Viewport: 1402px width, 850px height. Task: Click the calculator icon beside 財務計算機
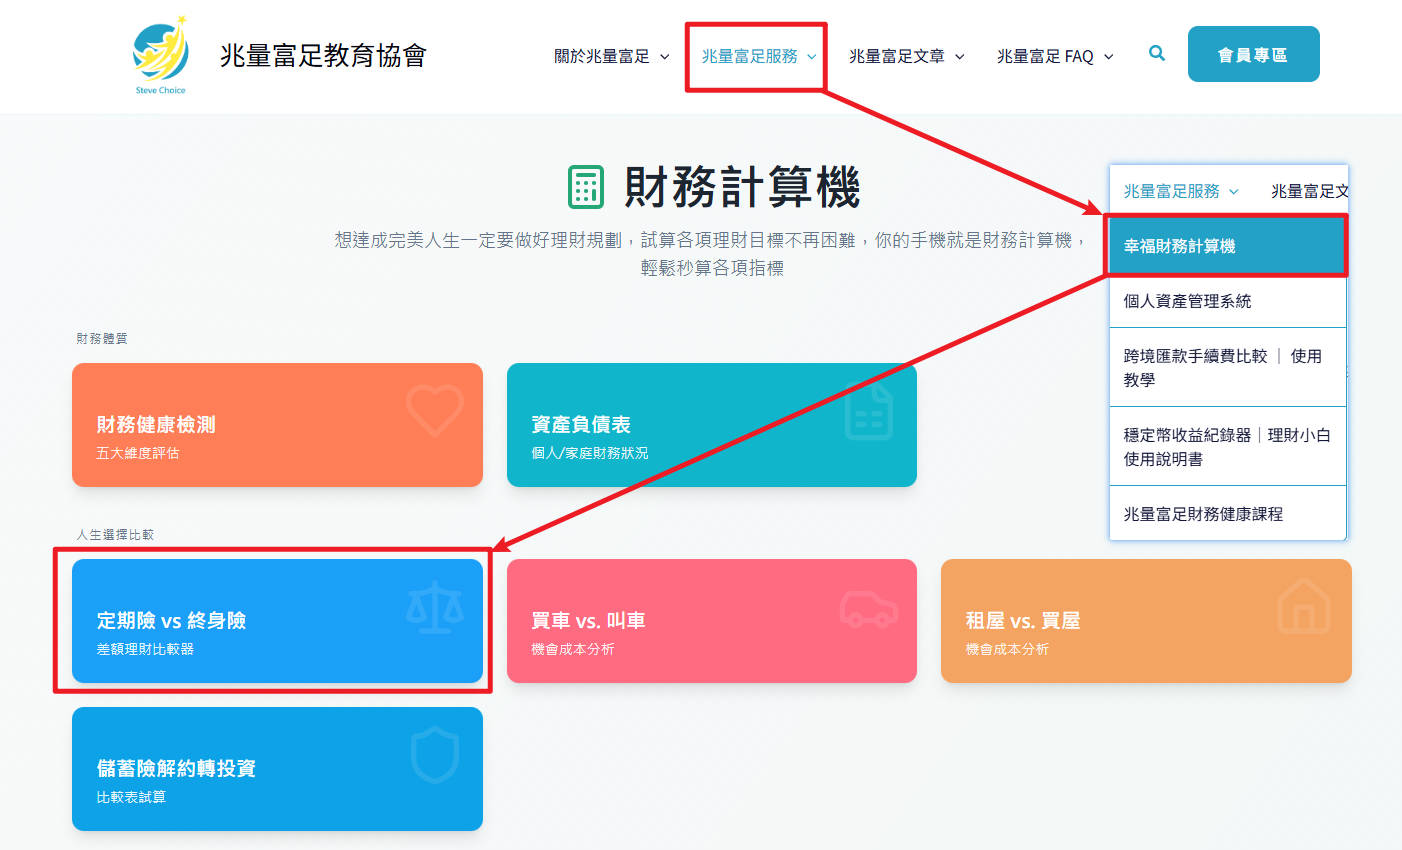586,187
